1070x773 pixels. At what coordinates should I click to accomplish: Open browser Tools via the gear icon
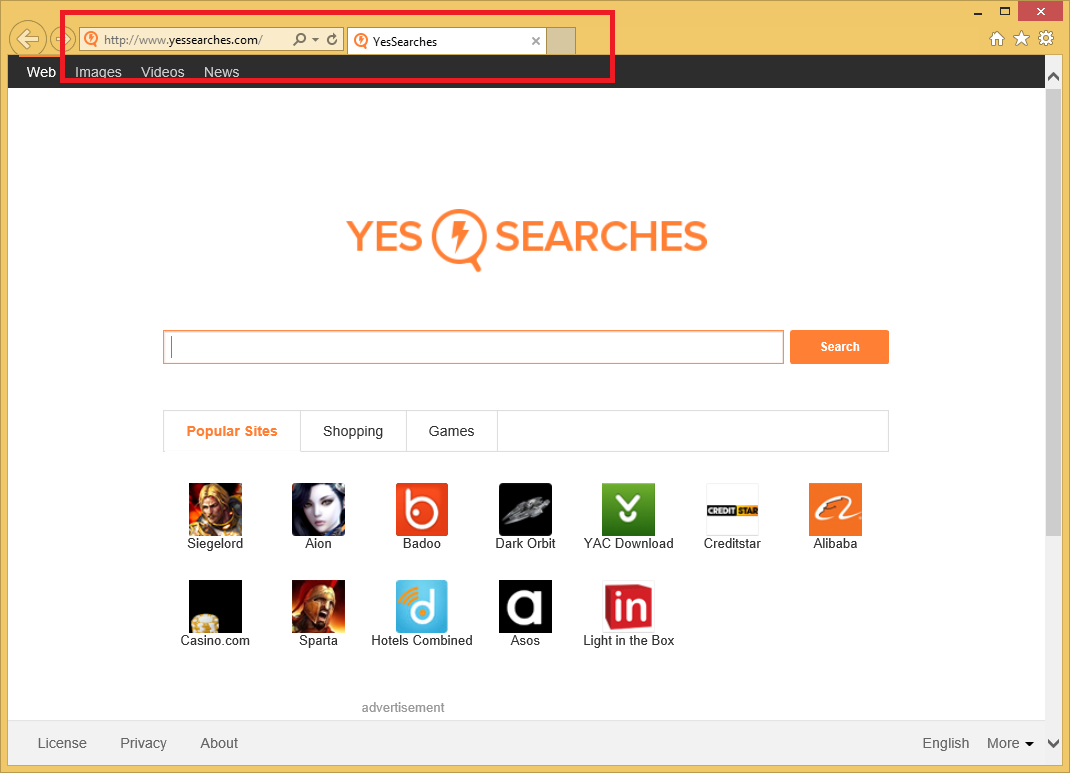1046,38
